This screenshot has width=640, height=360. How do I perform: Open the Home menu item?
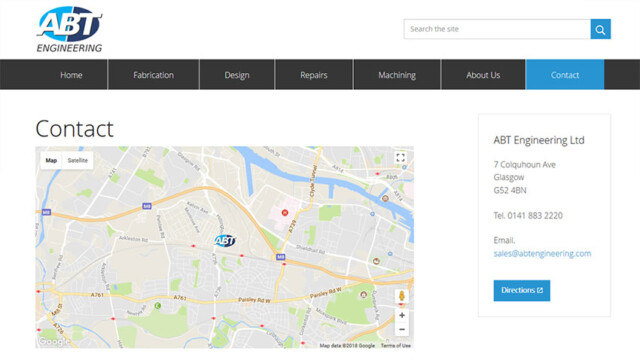[x=71, y=75]
